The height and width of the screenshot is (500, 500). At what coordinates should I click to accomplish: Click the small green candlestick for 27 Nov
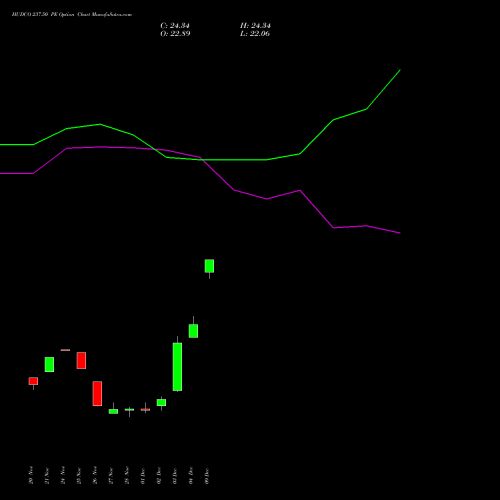tap(113, 411)
